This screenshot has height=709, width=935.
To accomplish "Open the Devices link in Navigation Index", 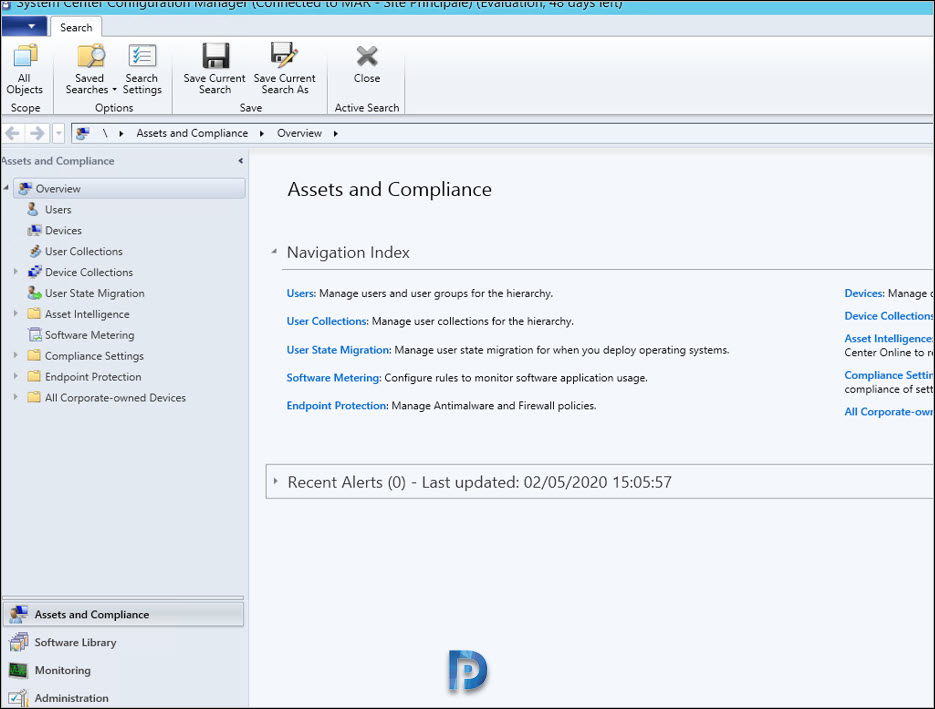I will tap(863, 293).
